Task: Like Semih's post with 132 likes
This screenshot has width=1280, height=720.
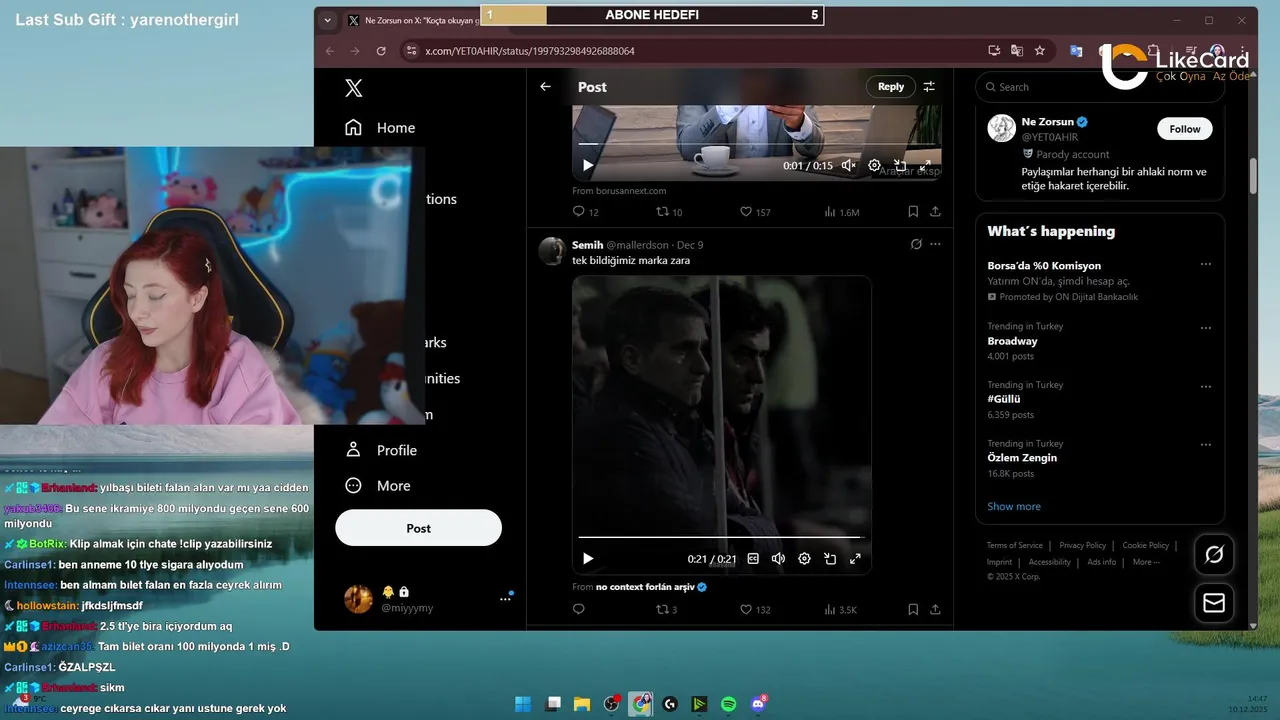Action: tap(755, 609)
